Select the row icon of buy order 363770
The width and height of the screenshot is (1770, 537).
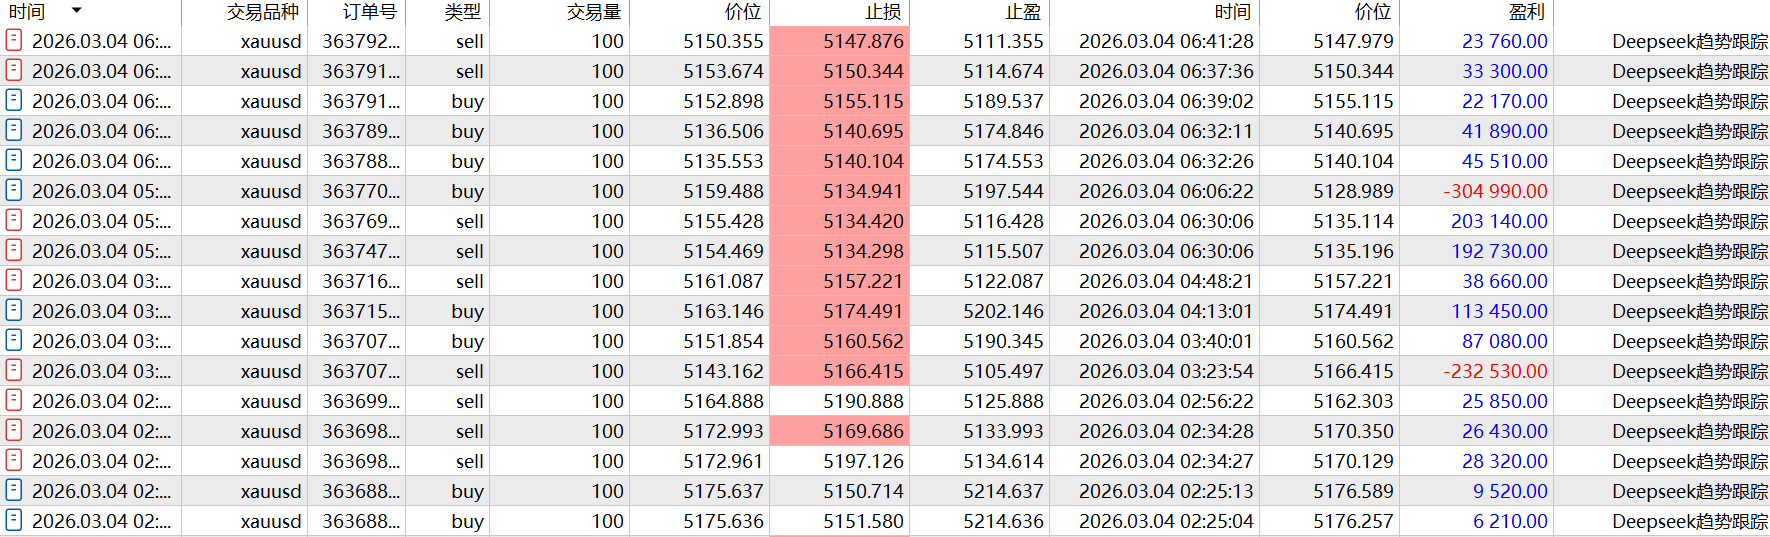(x=14, y=190)
